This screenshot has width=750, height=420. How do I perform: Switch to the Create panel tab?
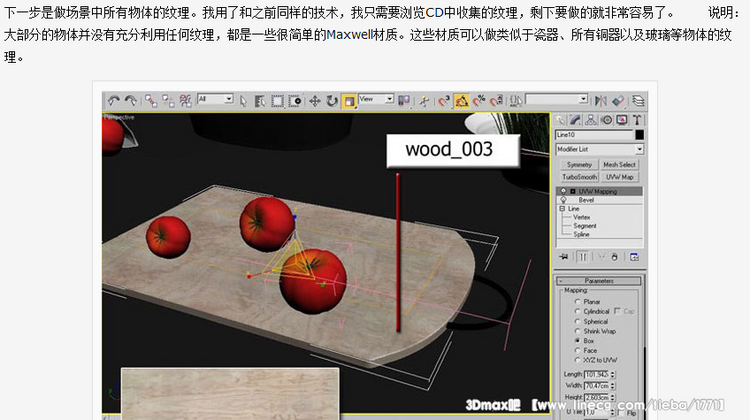(x=560, y=120)
